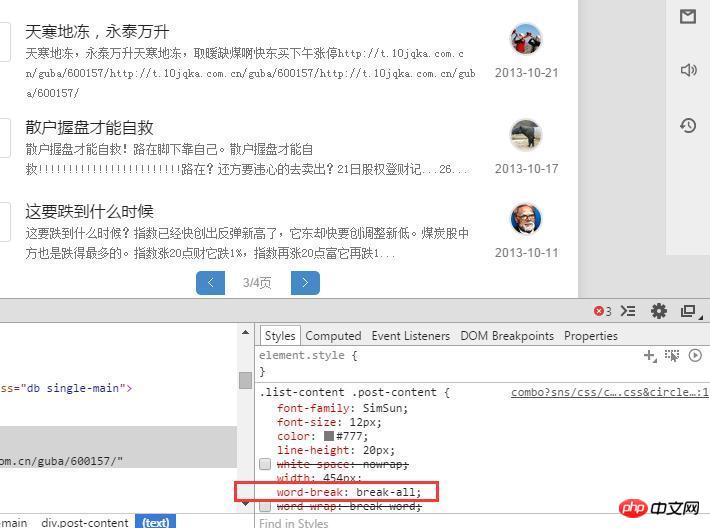Click the speaker announcement sidebar icon
The image size is (710, 528).
(688, 70)
